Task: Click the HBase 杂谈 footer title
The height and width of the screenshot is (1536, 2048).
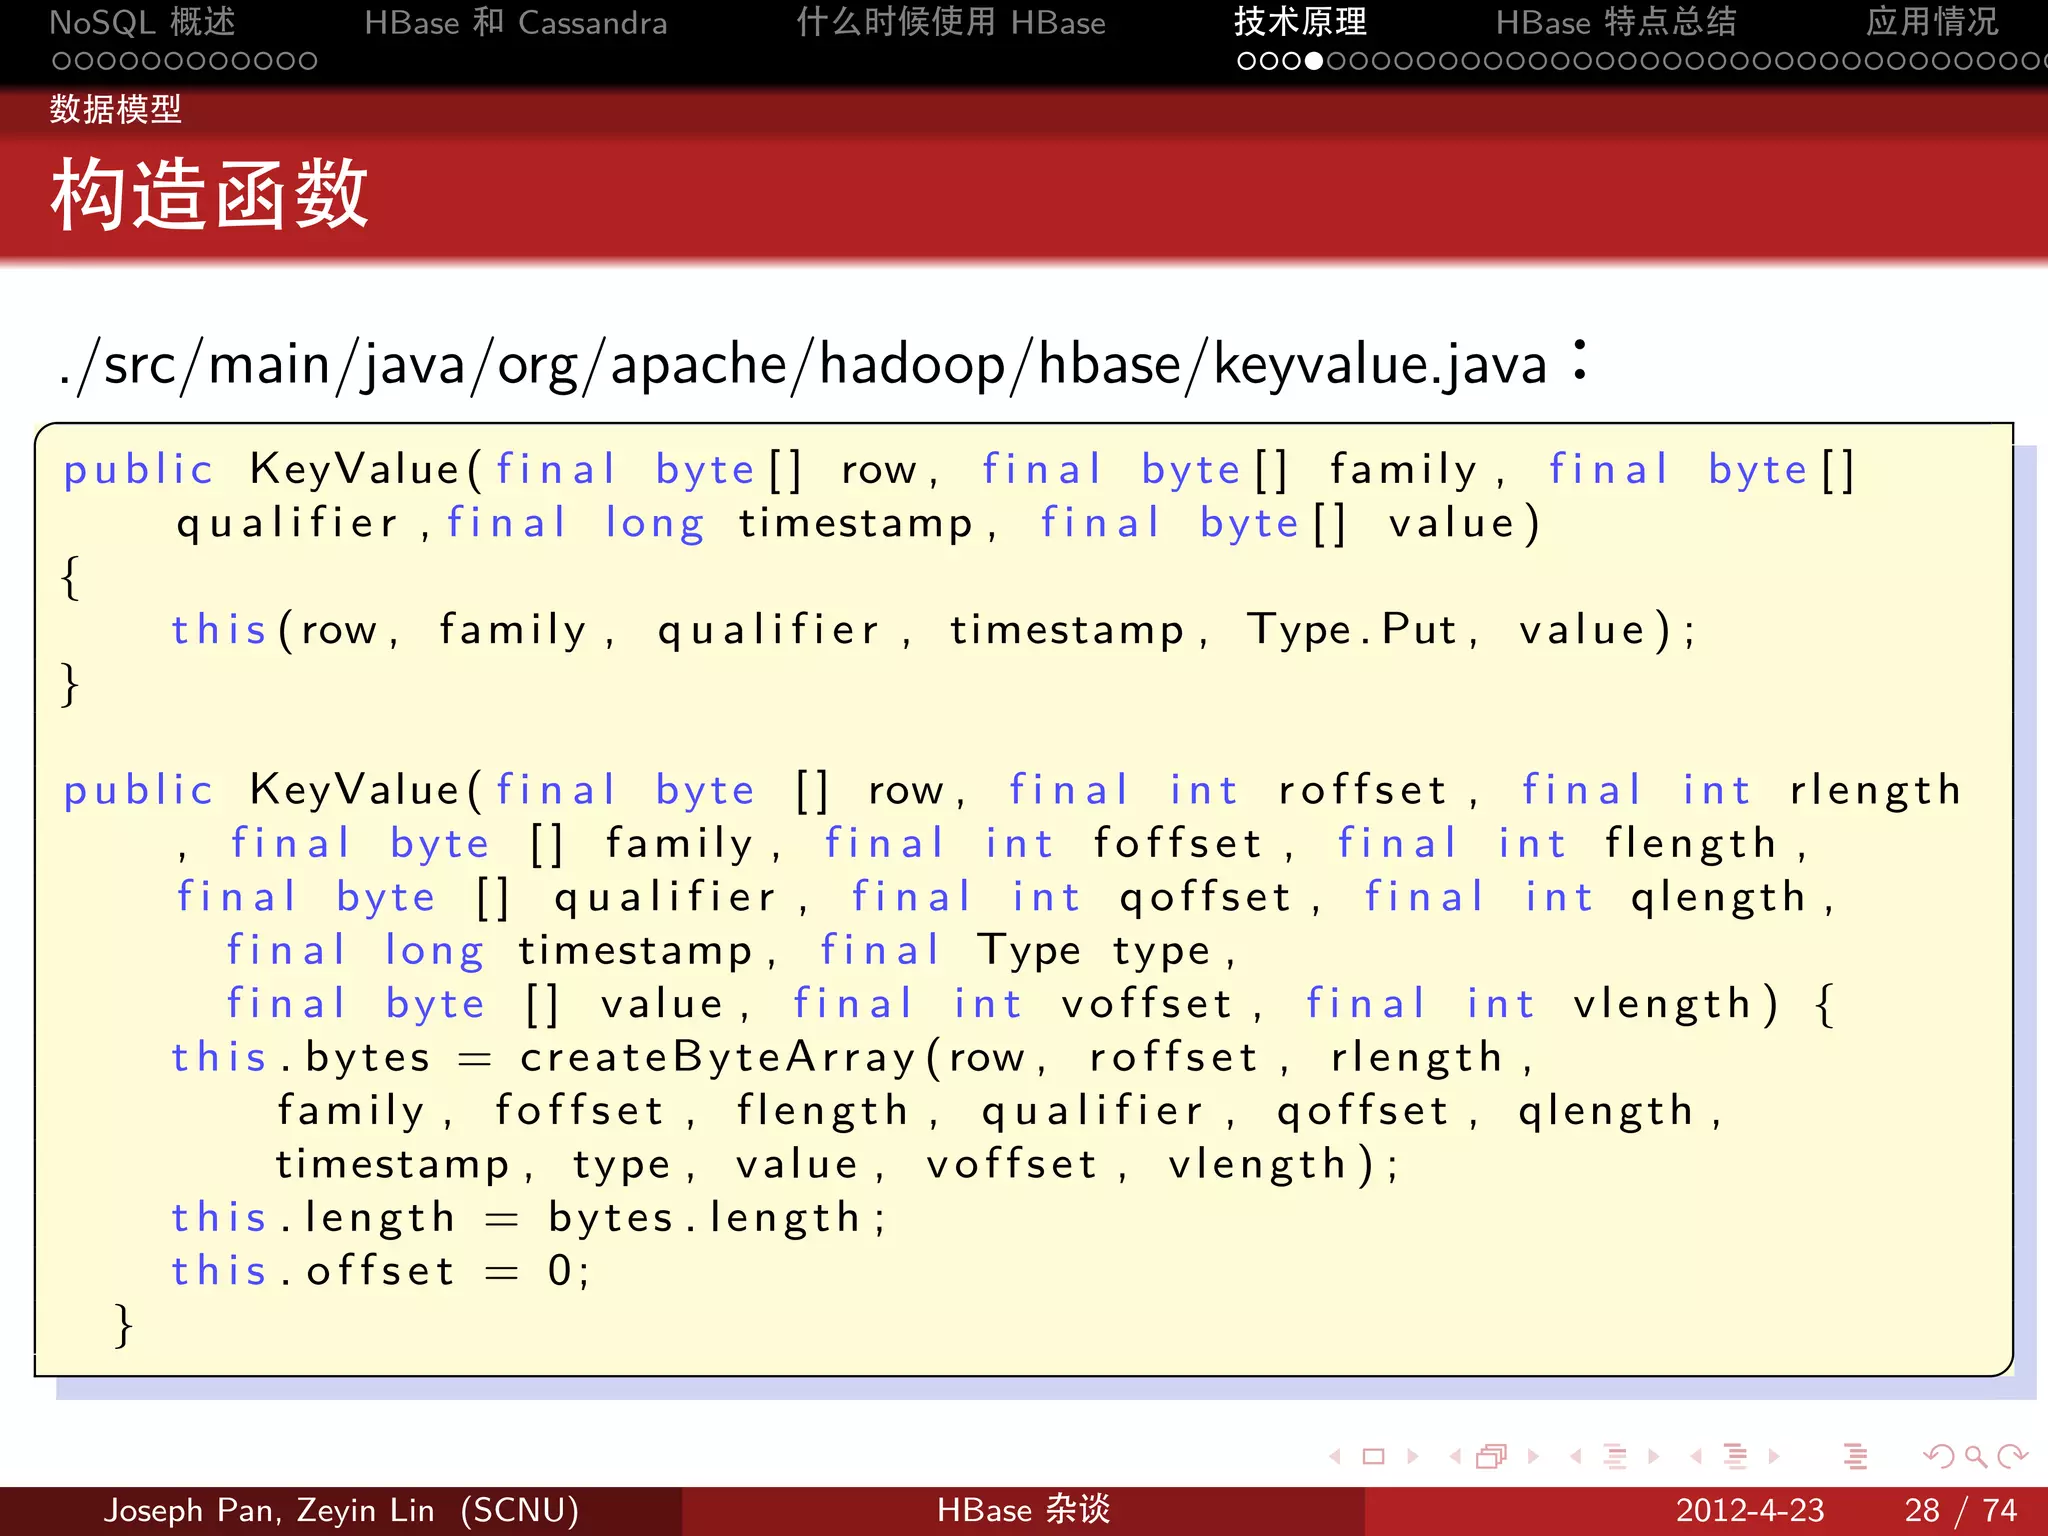Action: coord(1024,1510)
